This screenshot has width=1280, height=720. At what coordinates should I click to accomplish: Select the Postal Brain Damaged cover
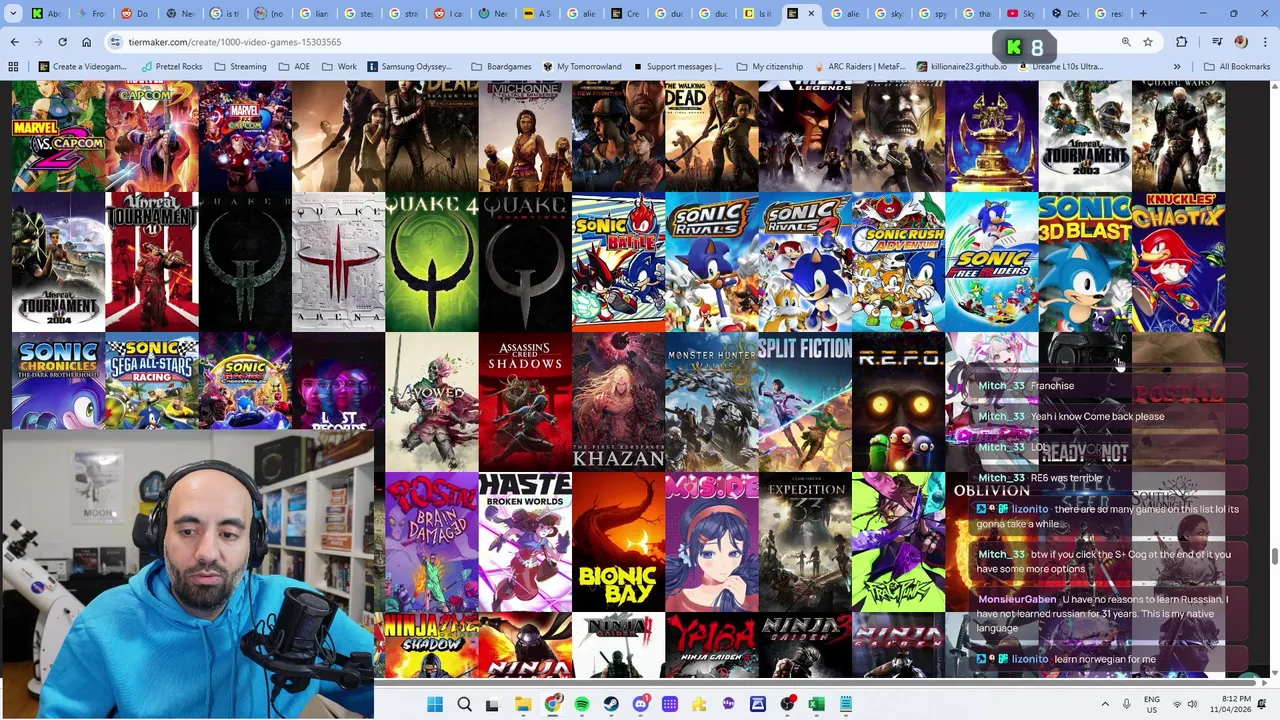pyautogui.click(x=432, y=542)
